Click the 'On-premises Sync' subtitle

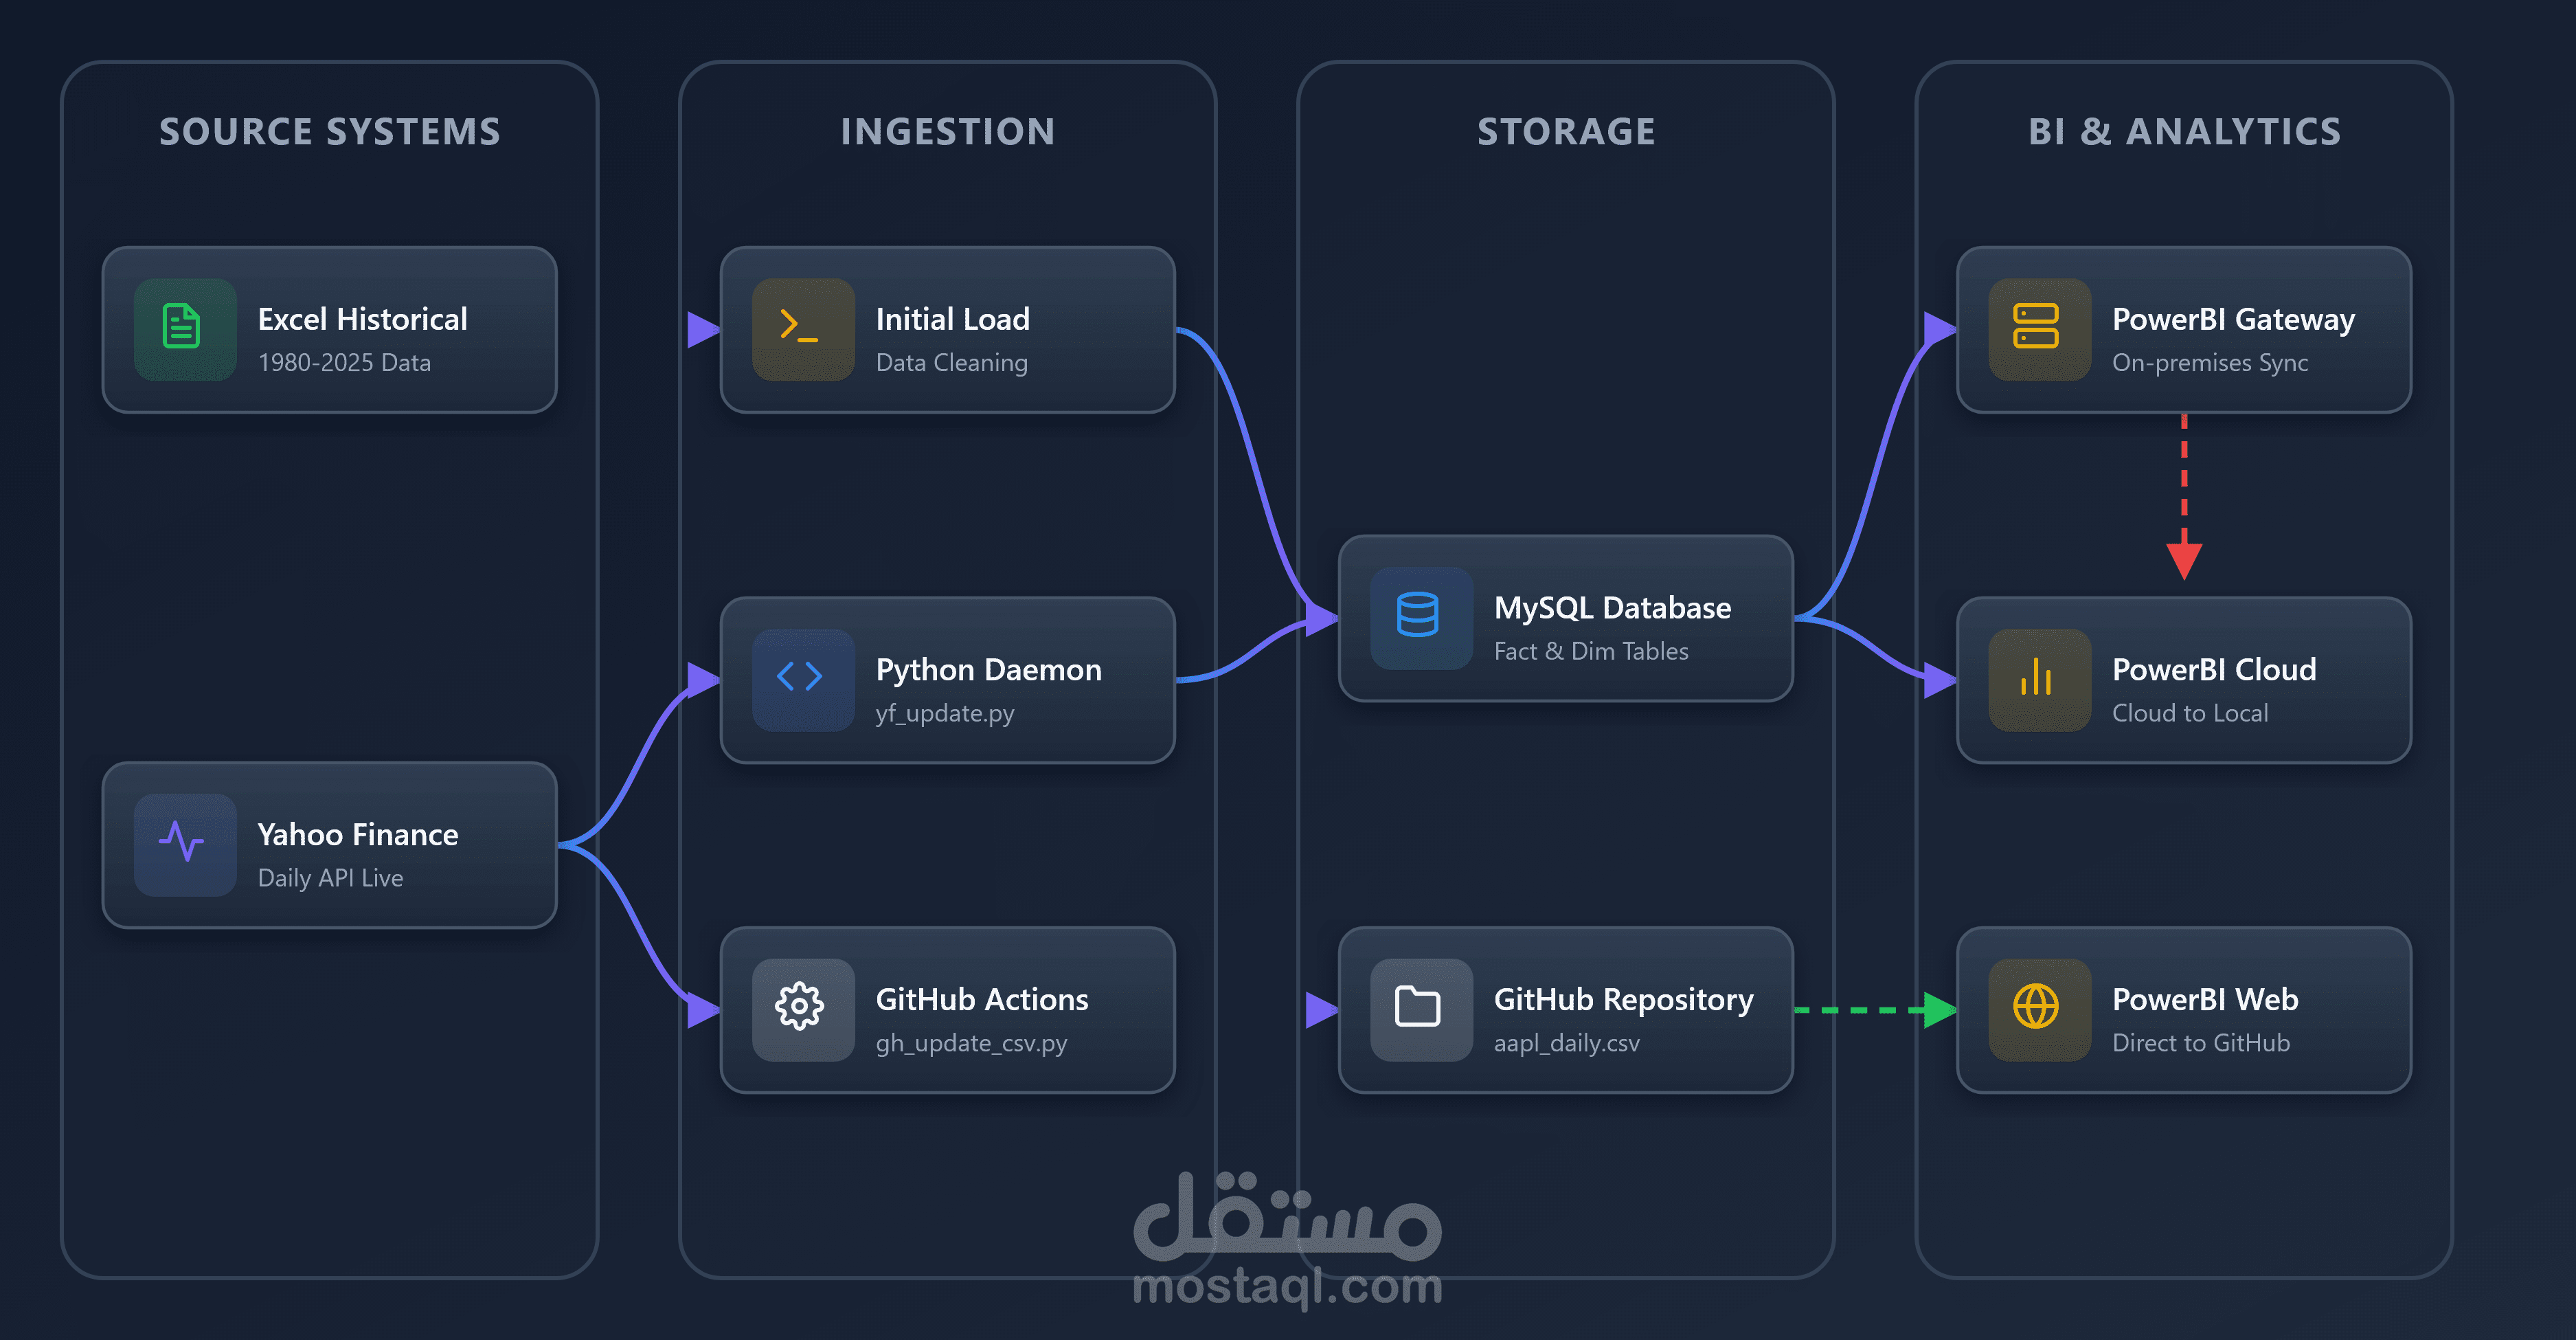(x=2210, y=363)
